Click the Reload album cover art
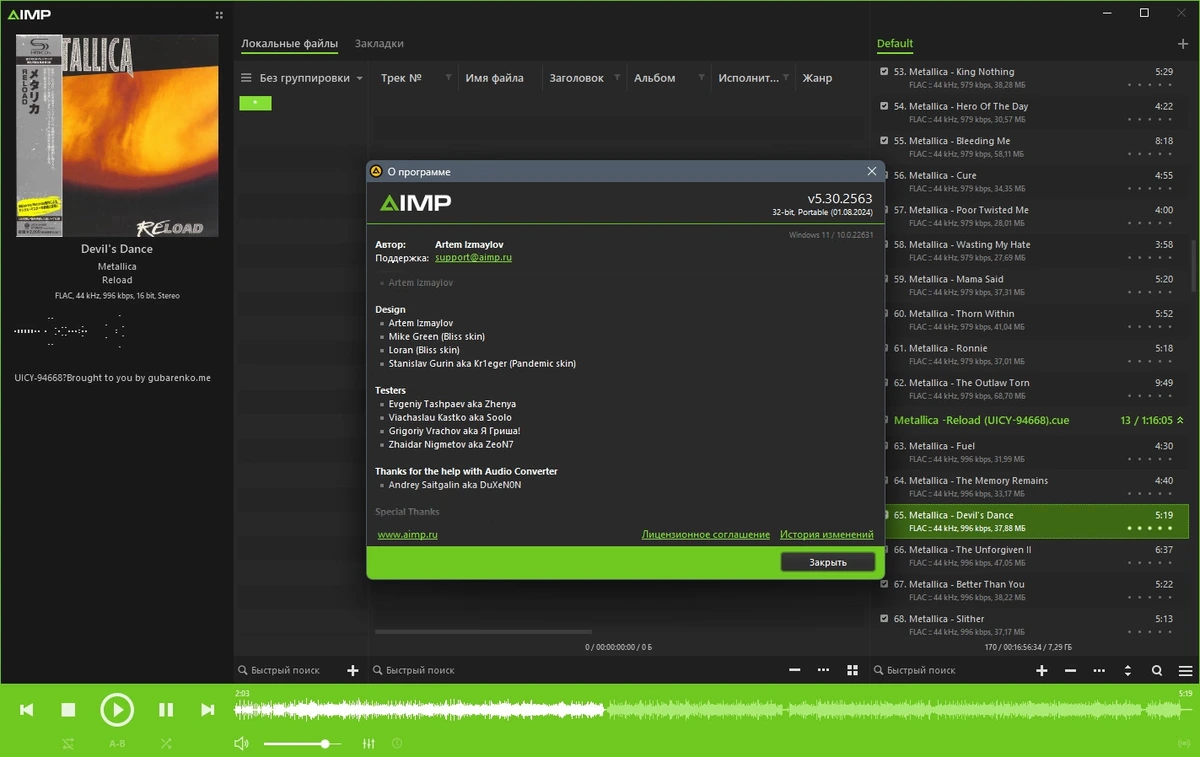This screenshot has height=757, width=1200. click(117, 136)
